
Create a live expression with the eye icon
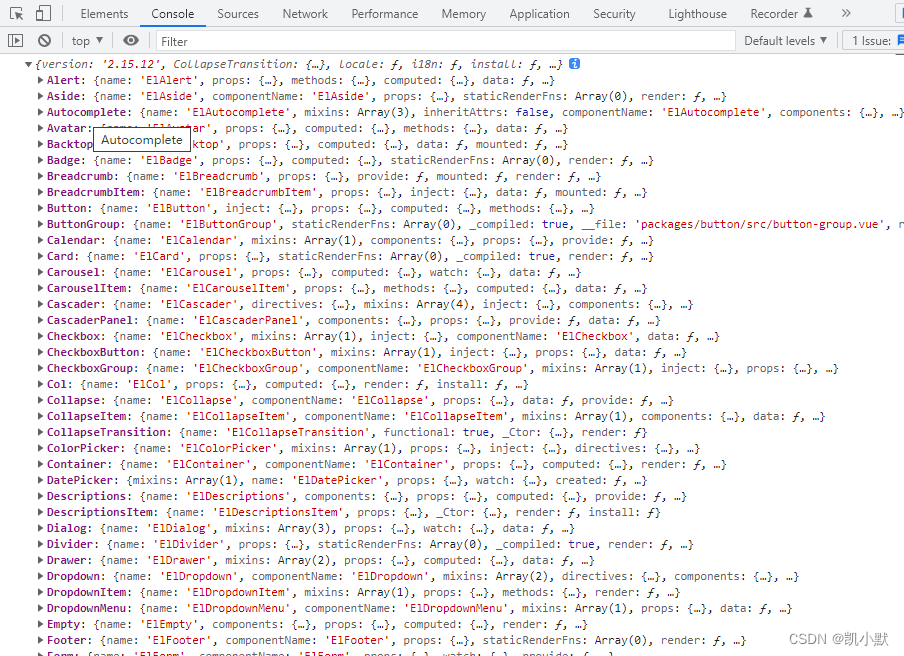[x=130, y=40]
